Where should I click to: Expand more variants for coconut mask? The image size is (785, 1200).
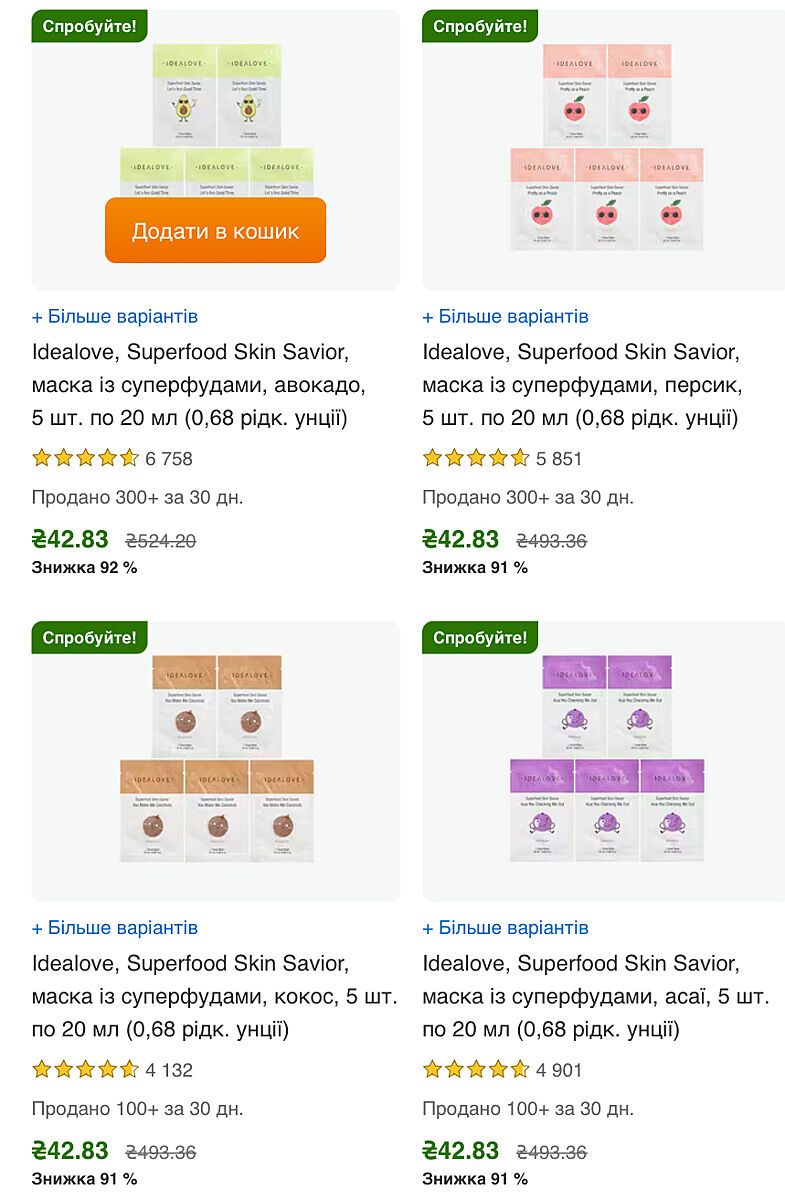pyautogui.click(x=115, y=928)
